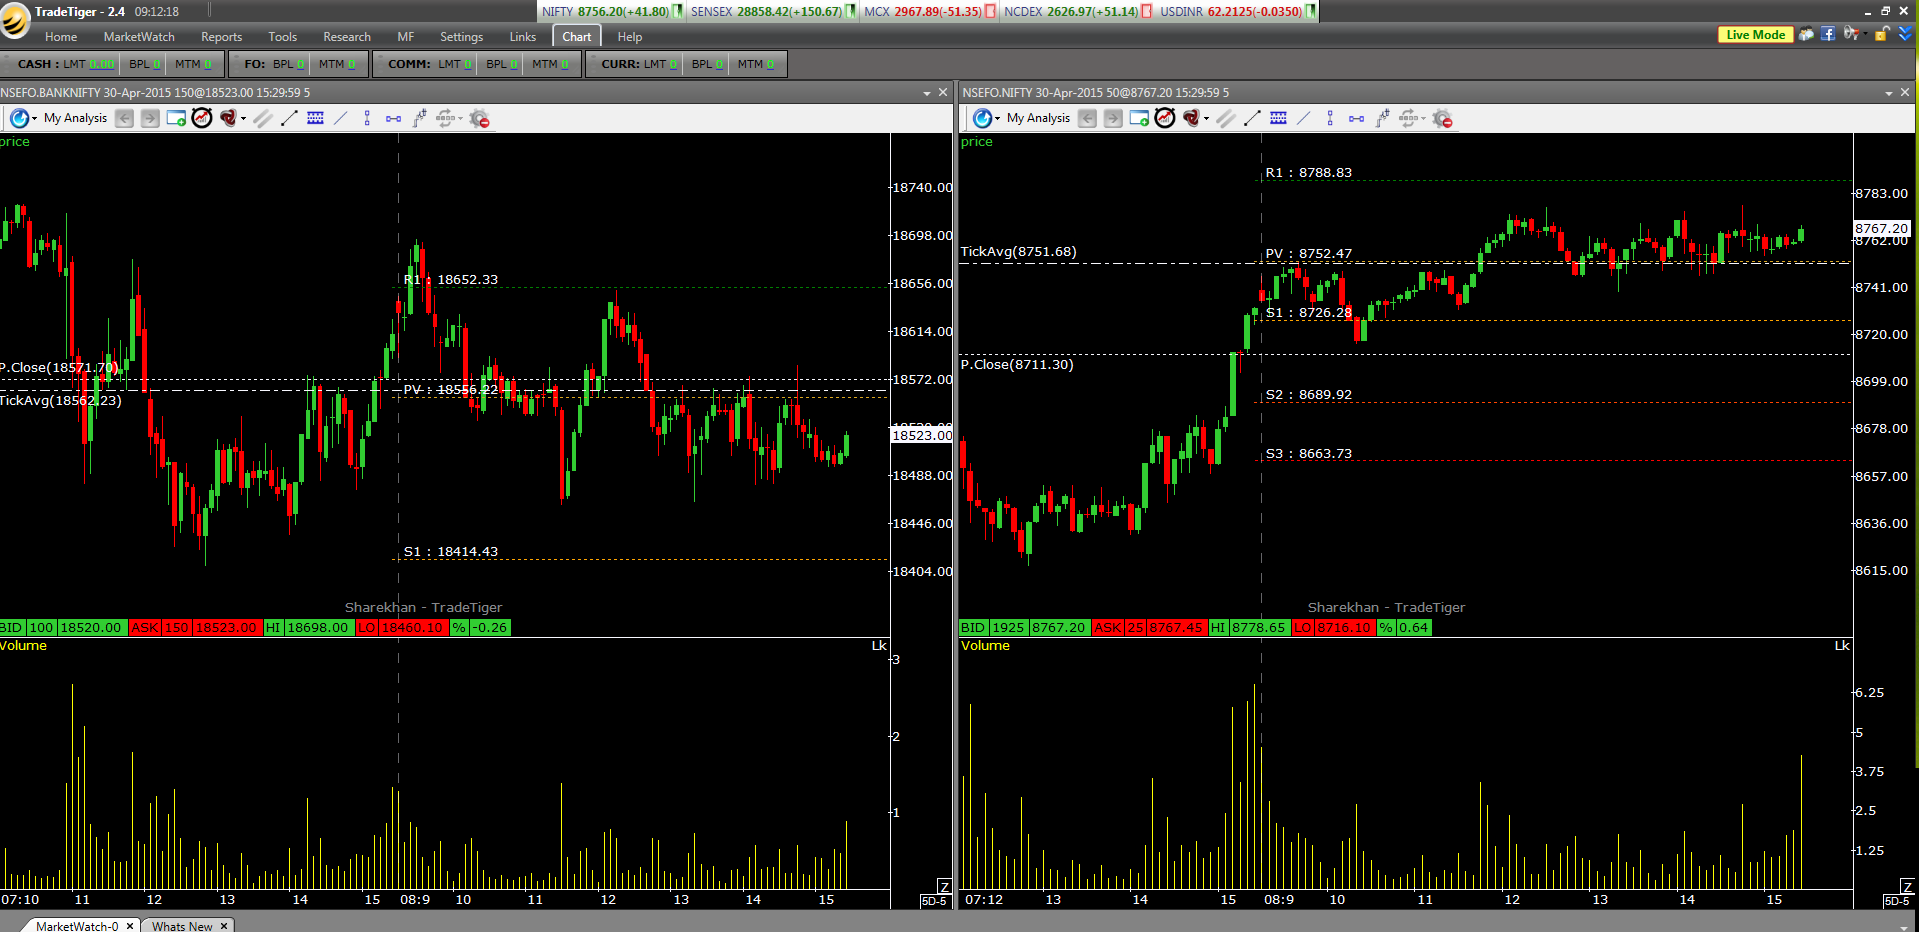This screenshot has height=932, width=1919.
Task: Open the Home menu
Action: 61,37
